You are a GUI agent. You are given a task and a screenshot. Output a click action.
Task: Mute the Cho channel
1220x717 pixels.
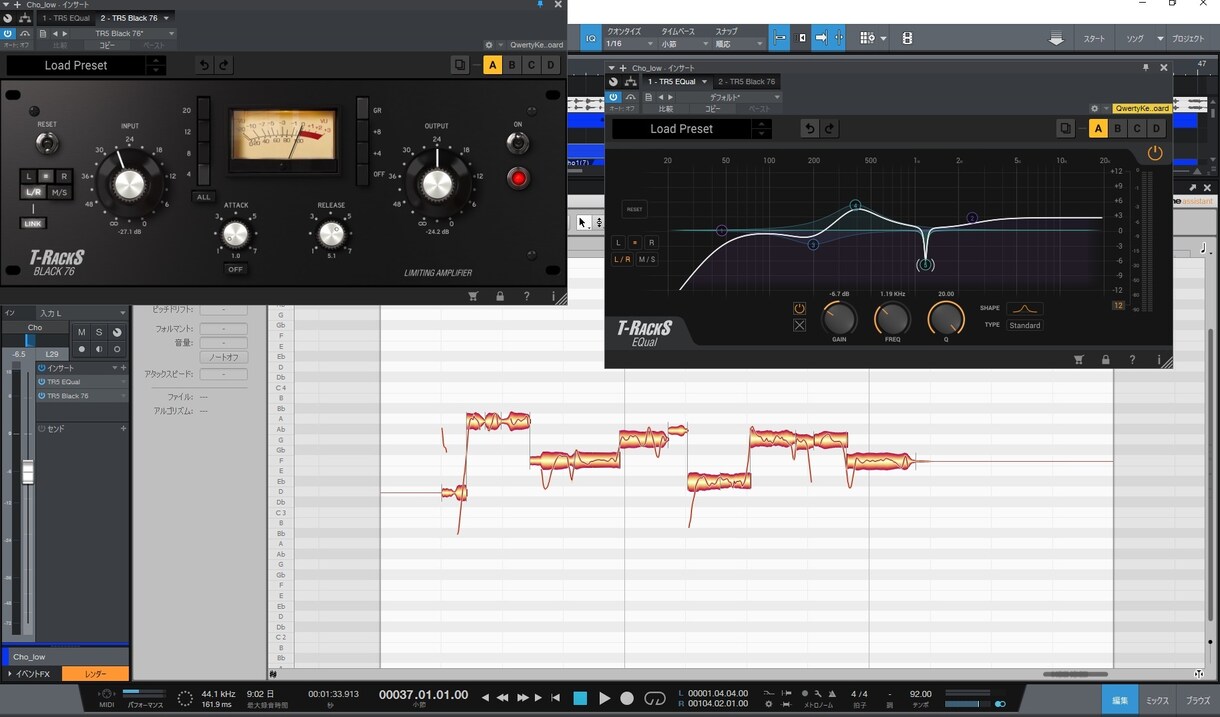82,332
